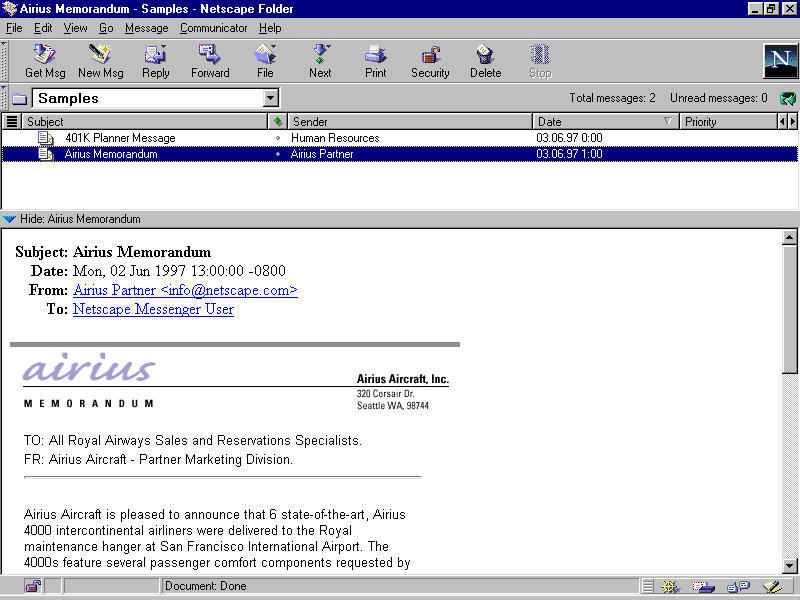Show columns to the left arrow
800x600 pixels.
(x=782, y=121)
